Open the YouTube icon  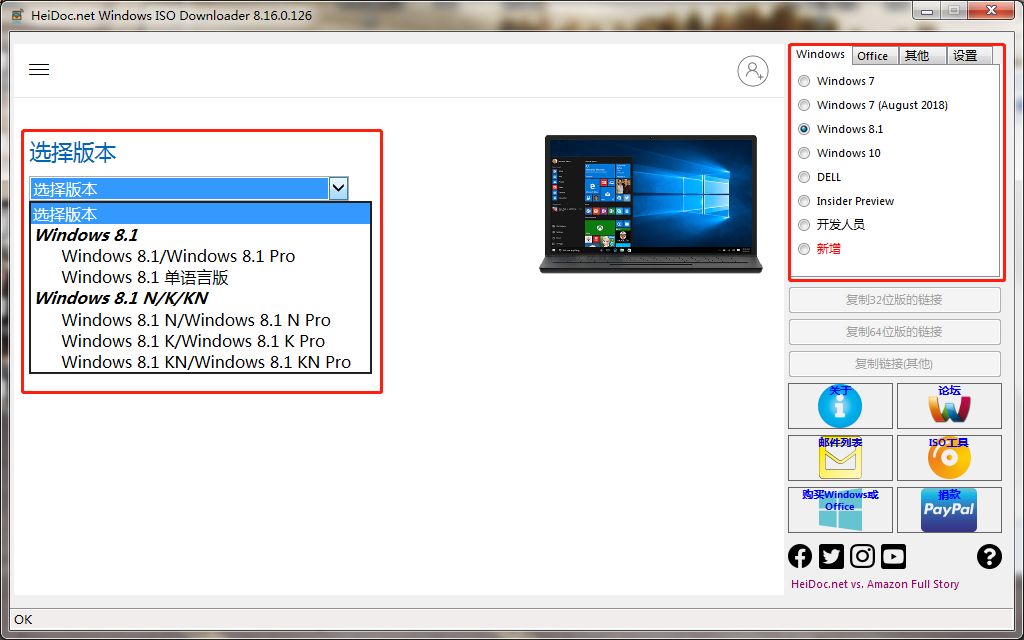pos(893,556)
